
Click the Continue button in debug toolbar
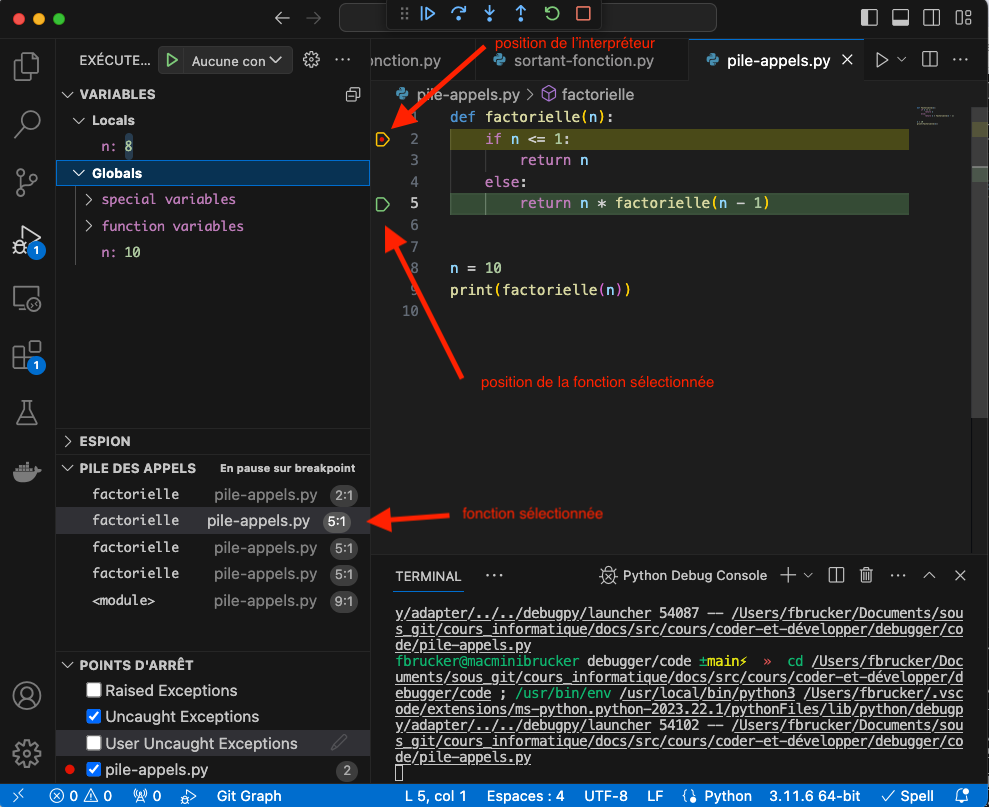pyautogui.click(x=428, y=14)
